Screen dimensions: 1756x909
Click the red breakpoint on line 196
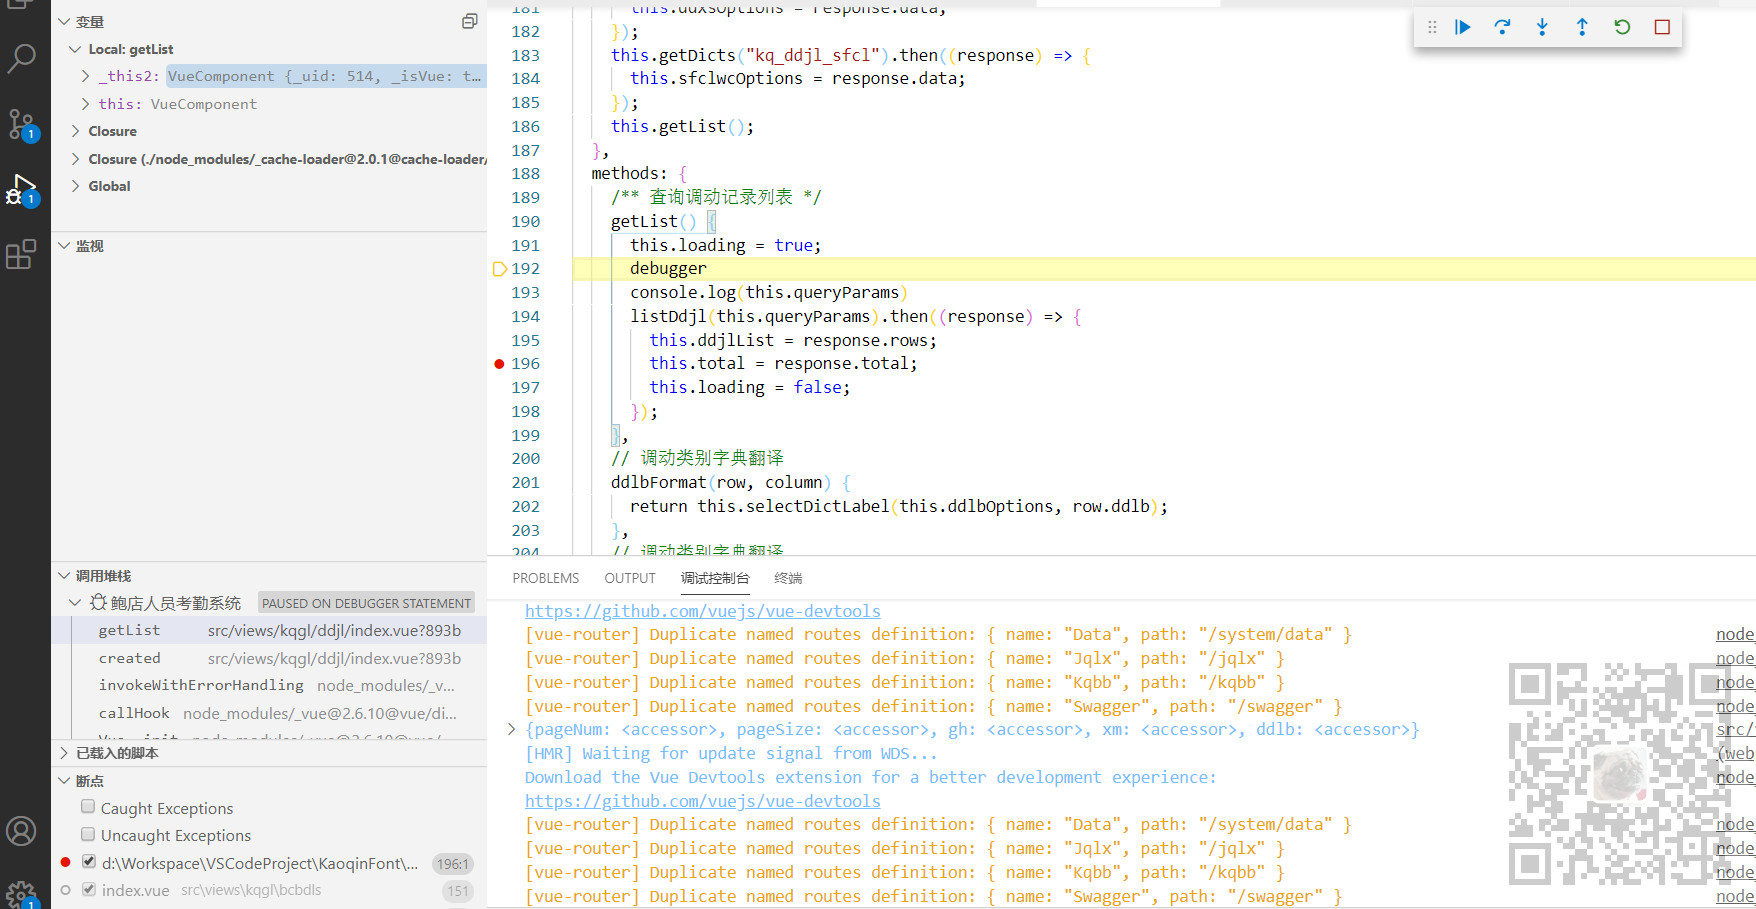[x=498, y=363]
